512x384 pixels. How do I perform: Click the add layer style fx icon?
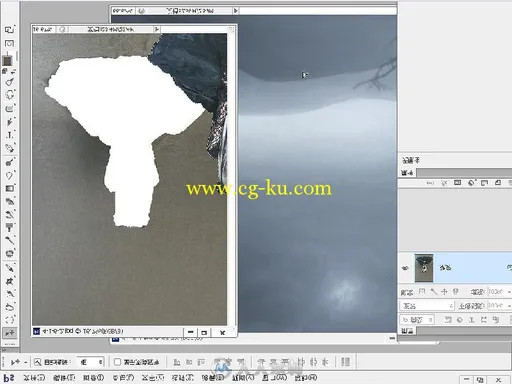444,183
